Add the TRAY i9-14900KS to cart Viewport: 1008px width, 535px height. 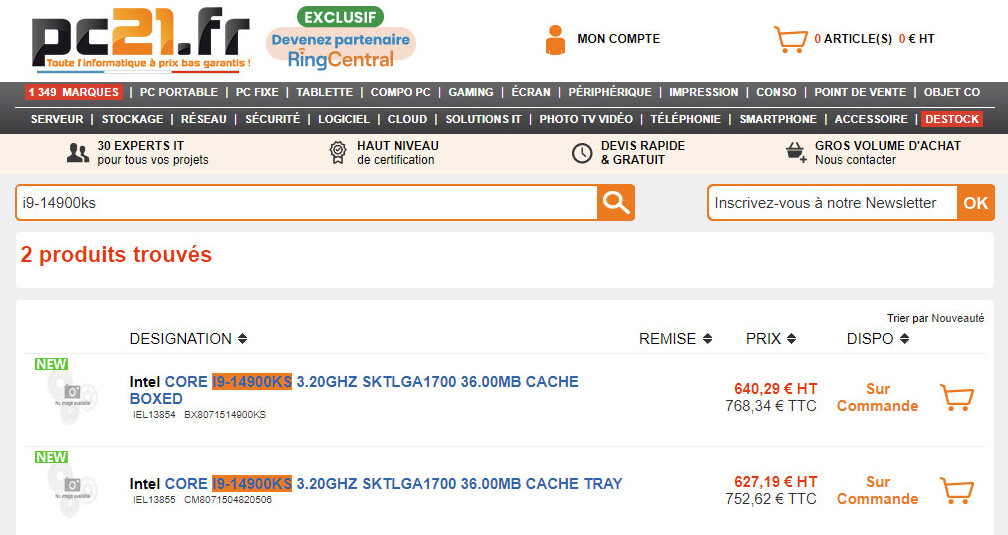coord(957,491)
